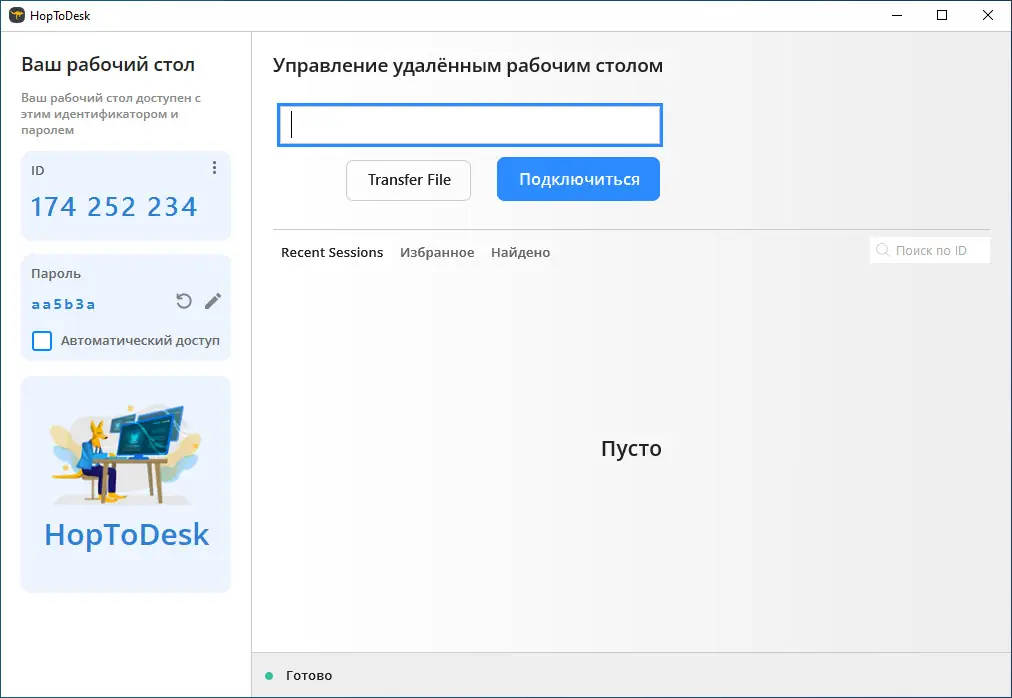Click the magnifier icon in search box
The width and height of the screenshot is (1012, 698).
coord(883,250)
